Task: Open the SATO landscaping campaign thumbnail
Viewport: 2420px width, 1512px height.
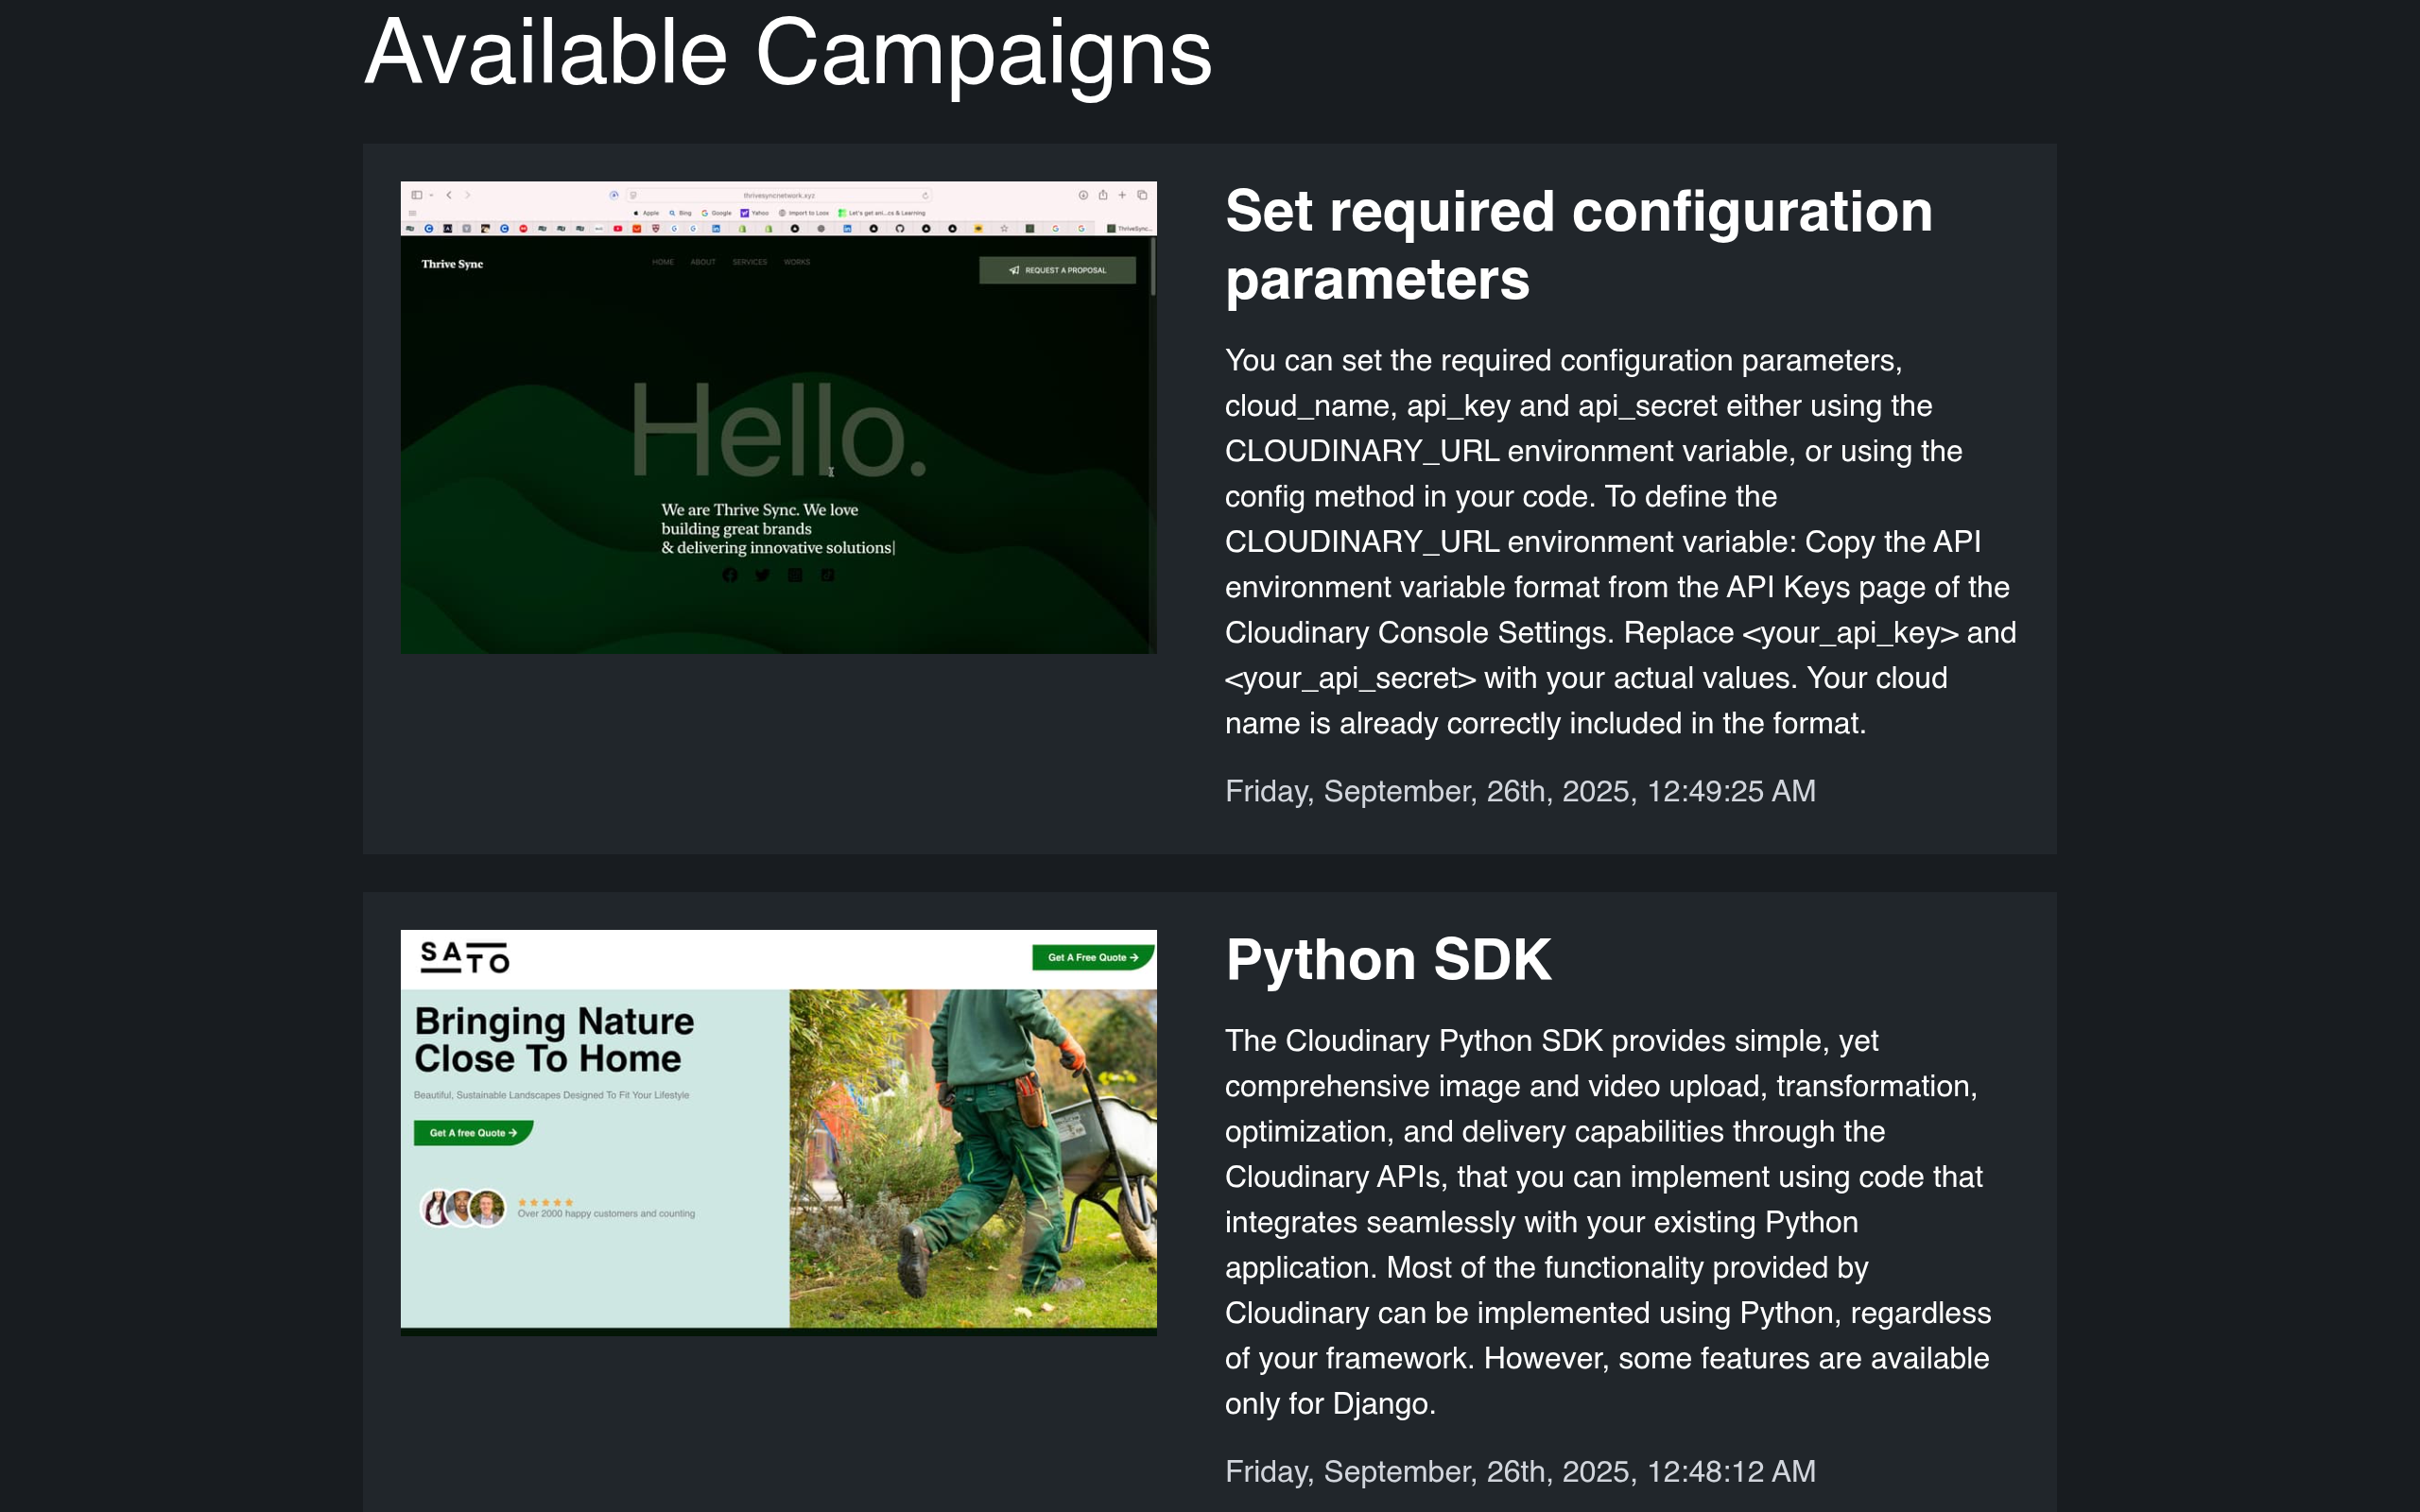Action: pos(778,1132)
